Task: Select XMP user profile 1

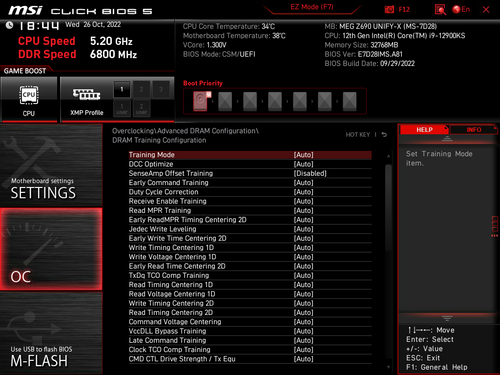Action: point(122,109)
